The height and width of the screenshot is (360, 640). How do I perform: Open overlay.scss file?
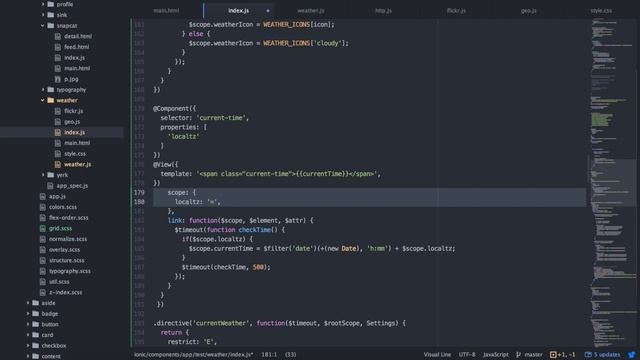coord(64,250)
